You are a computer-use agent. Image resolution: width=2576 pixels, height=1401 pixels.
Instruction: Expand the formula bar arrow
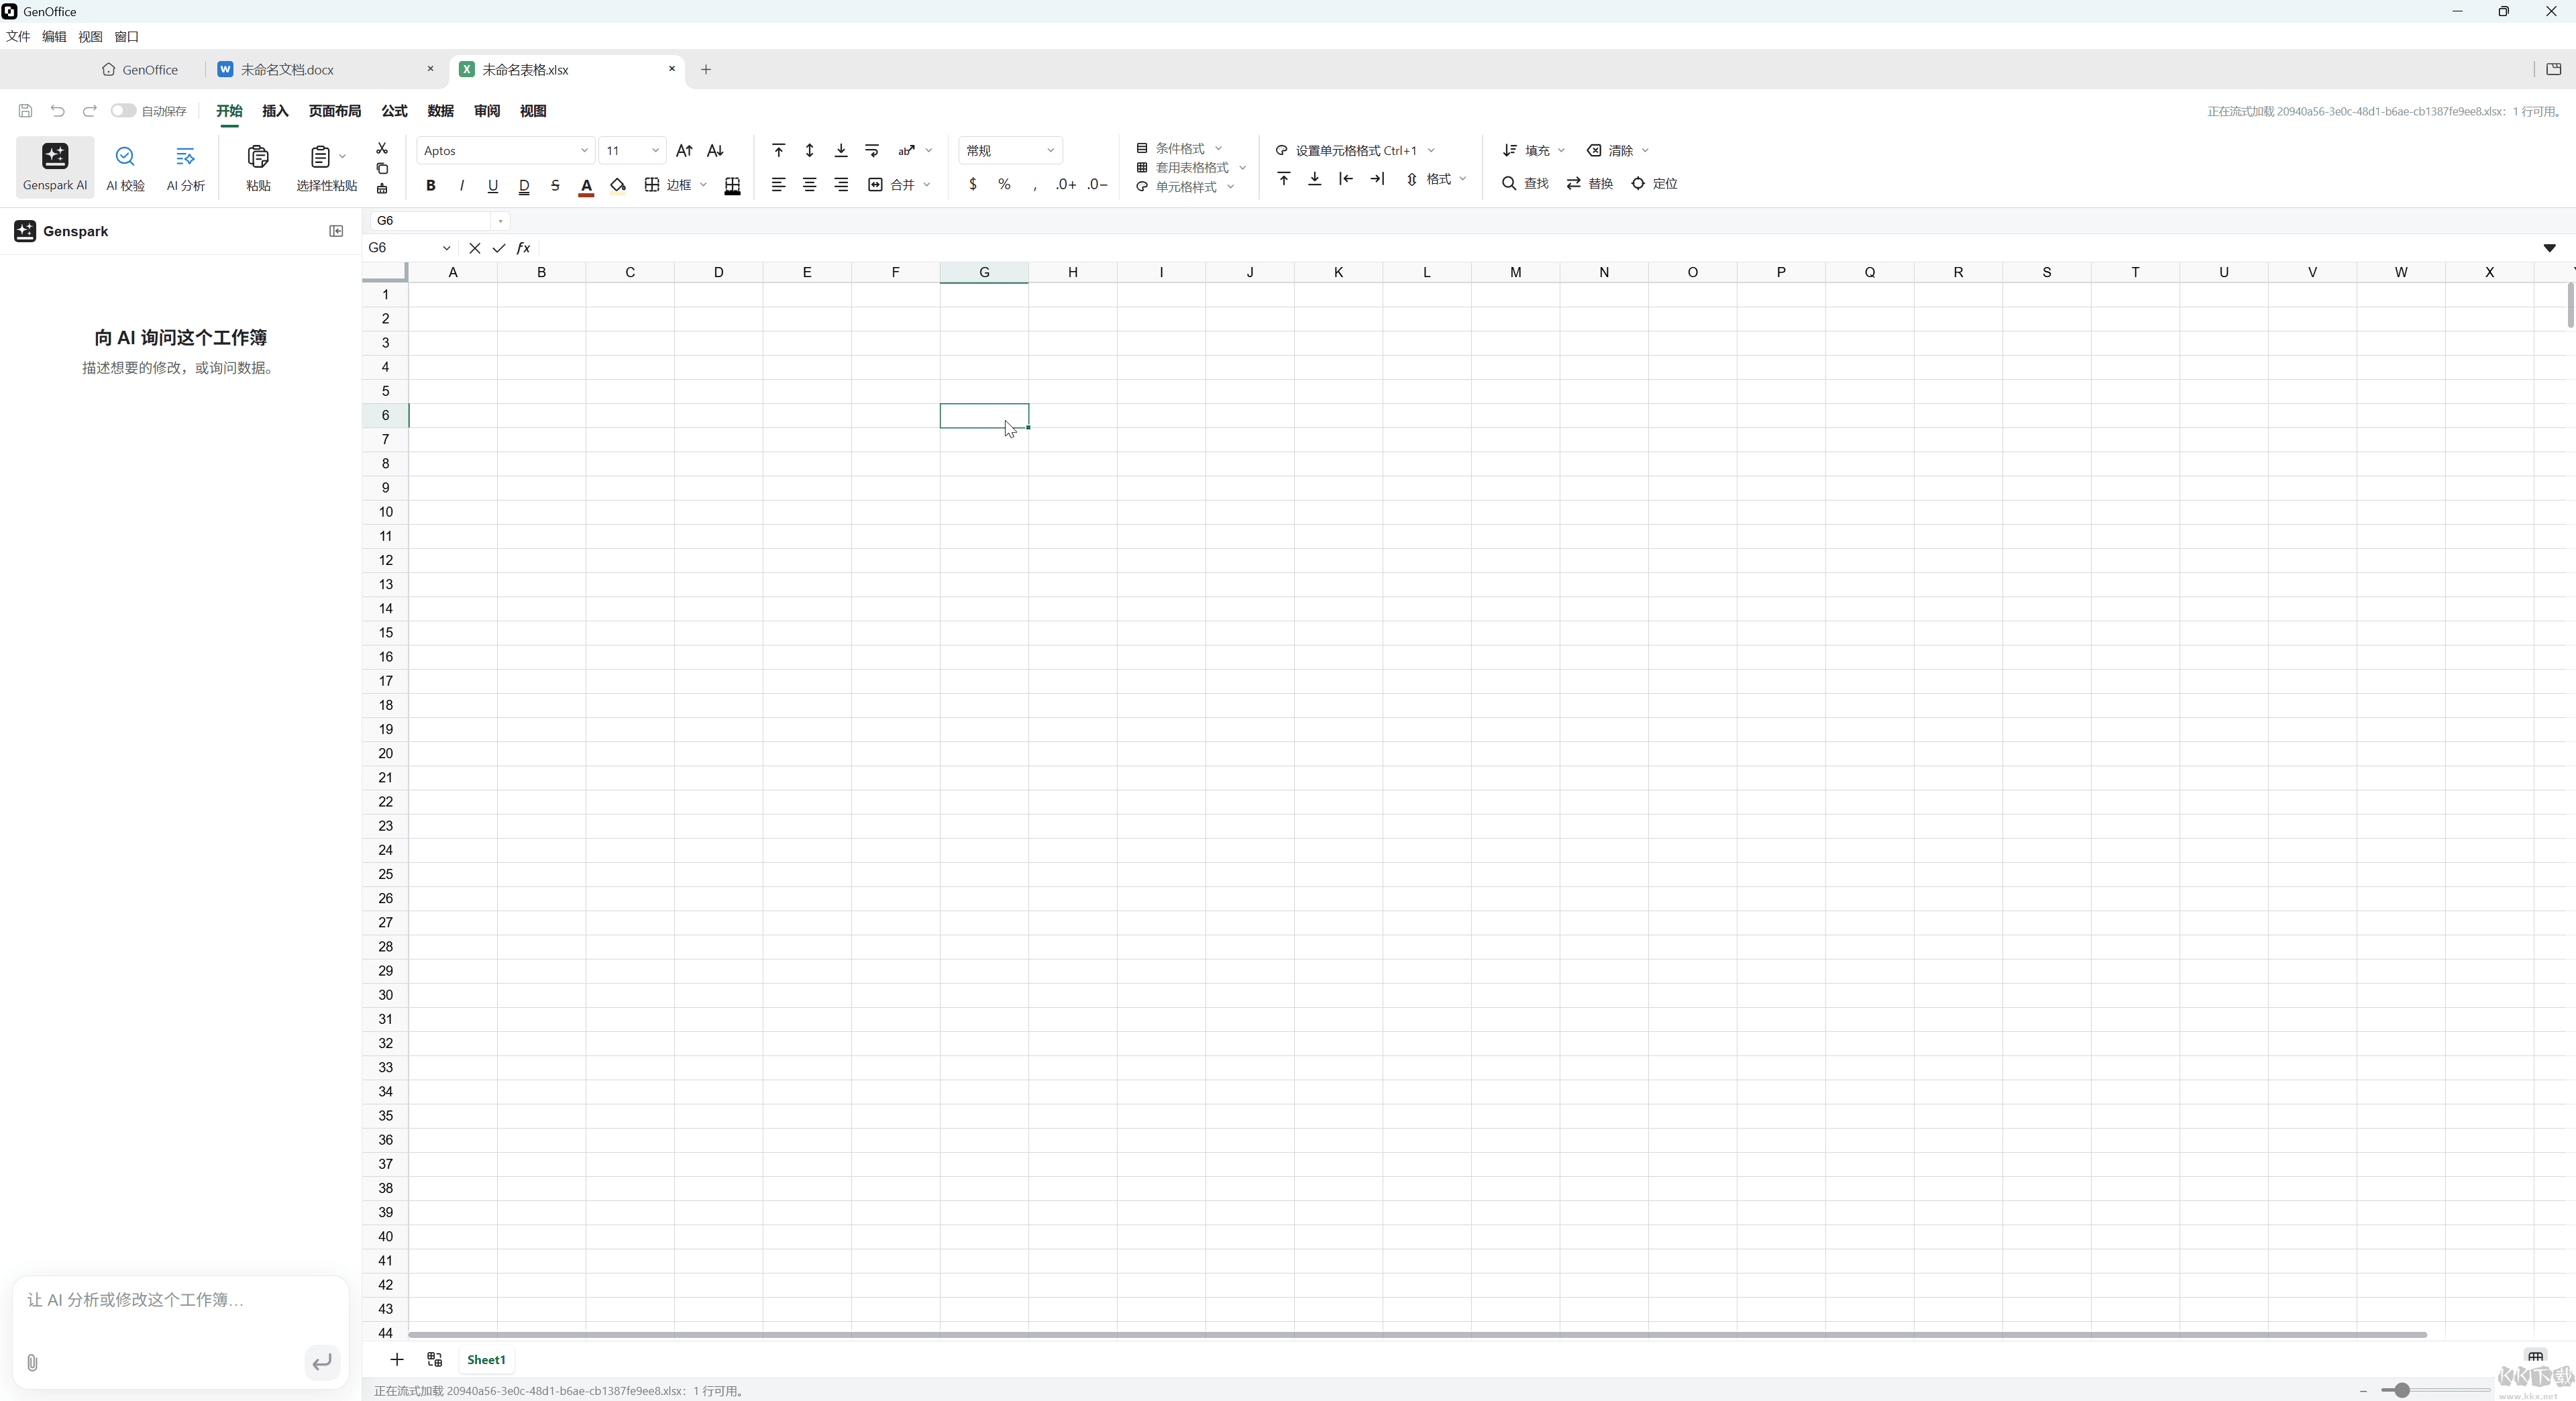[x=2549, y=248]
